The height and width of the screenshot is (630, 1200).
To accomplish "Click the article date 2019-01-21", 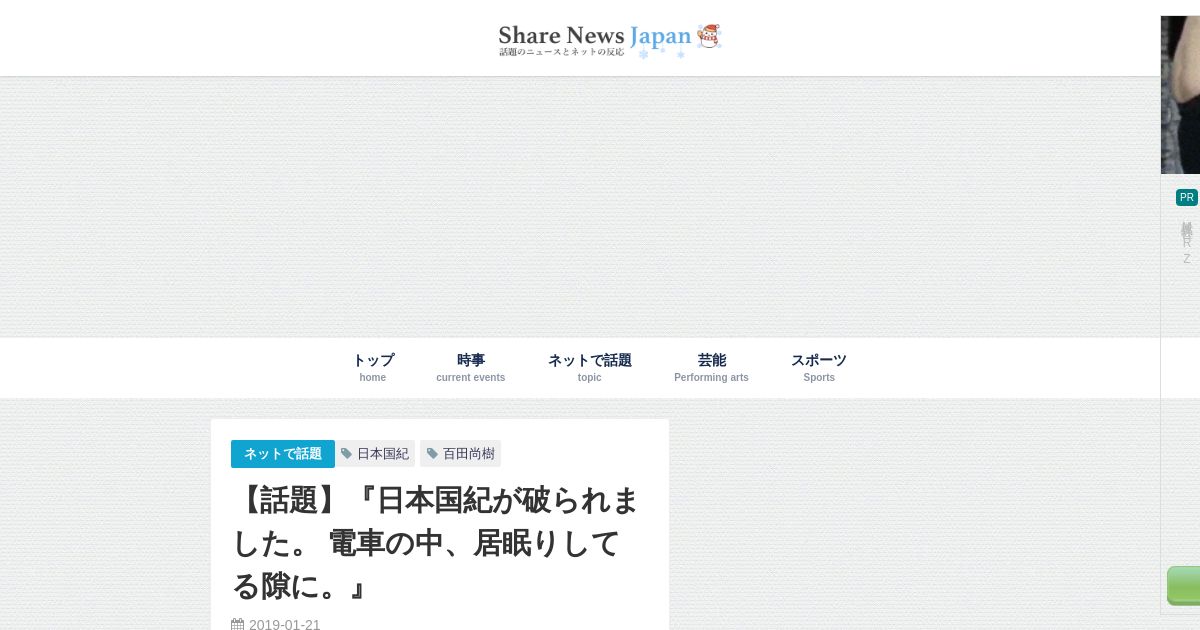I will [285, 625].
